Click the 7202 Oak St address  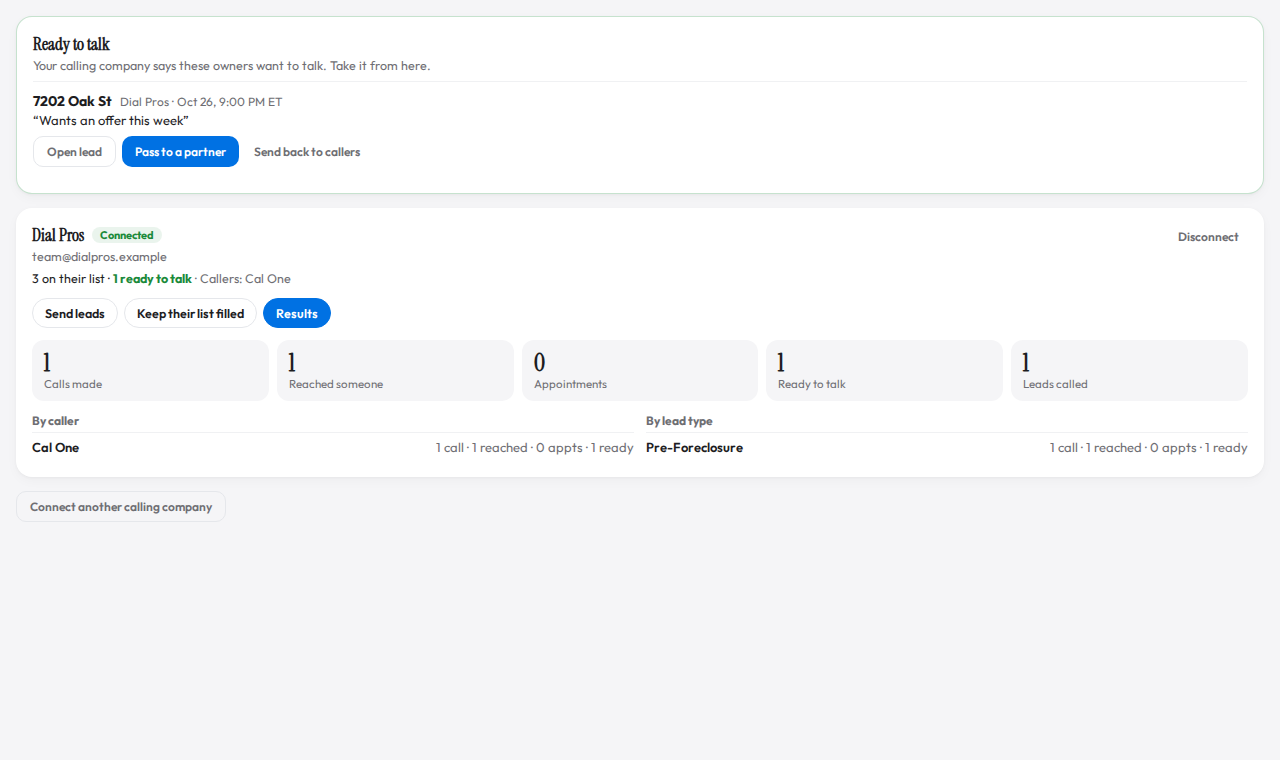(72, 101)
